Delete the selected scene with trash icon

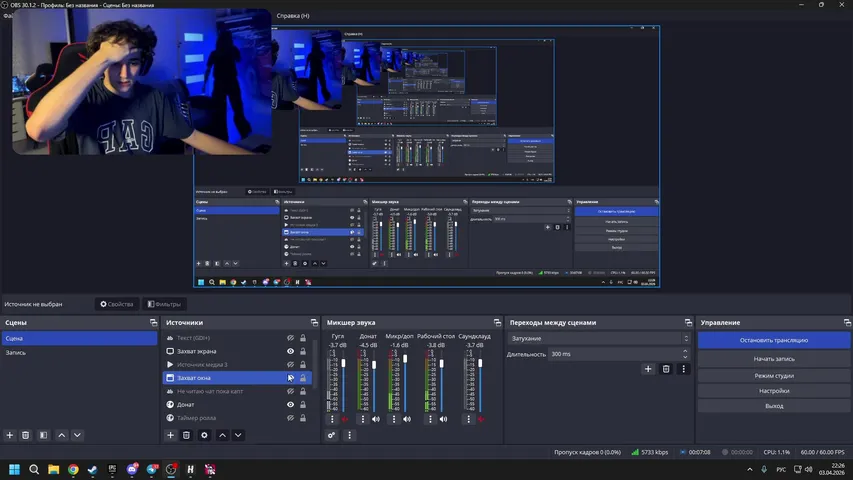[x=26, y=435]
